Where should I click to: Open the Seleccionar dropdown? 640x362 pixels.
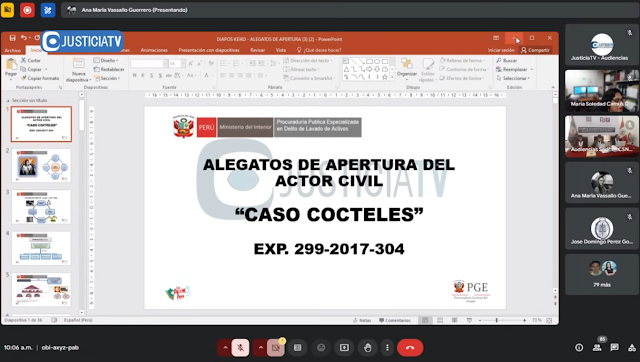[x=513, y=78]
